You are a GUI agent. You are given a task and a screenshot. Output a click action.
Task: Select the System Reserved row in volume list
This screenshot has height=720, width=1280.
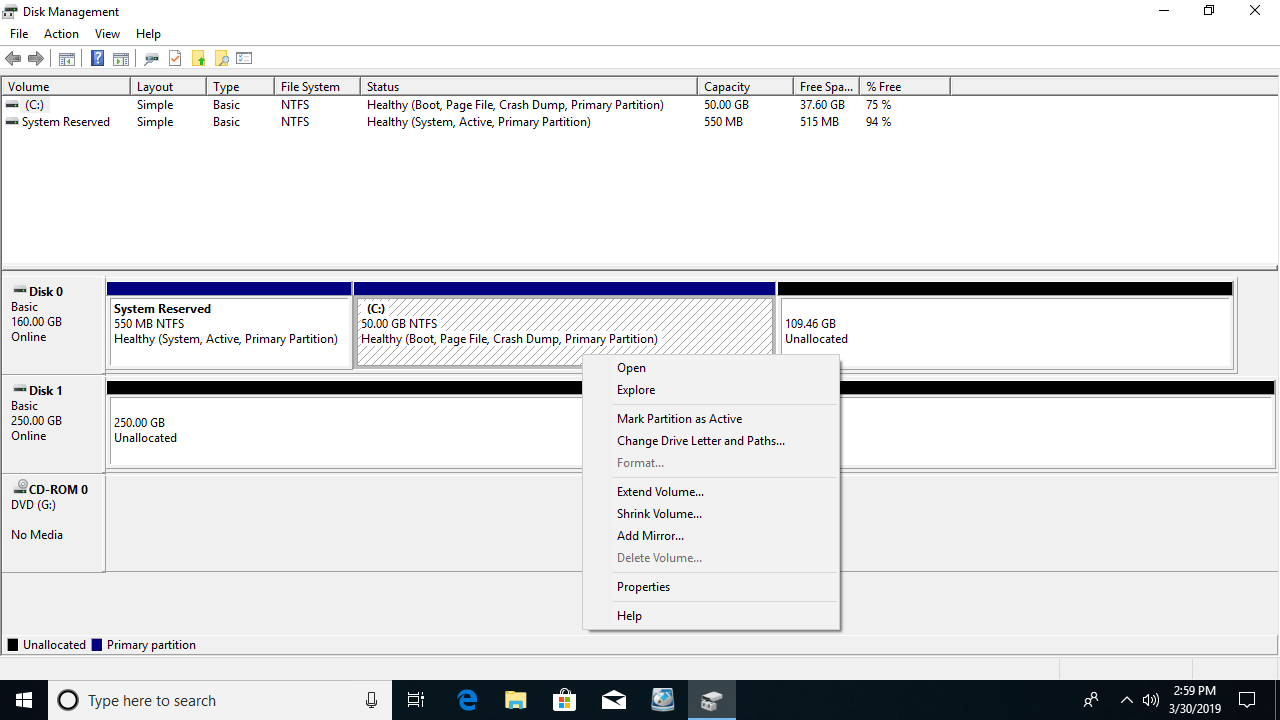(x=66, y=122)
